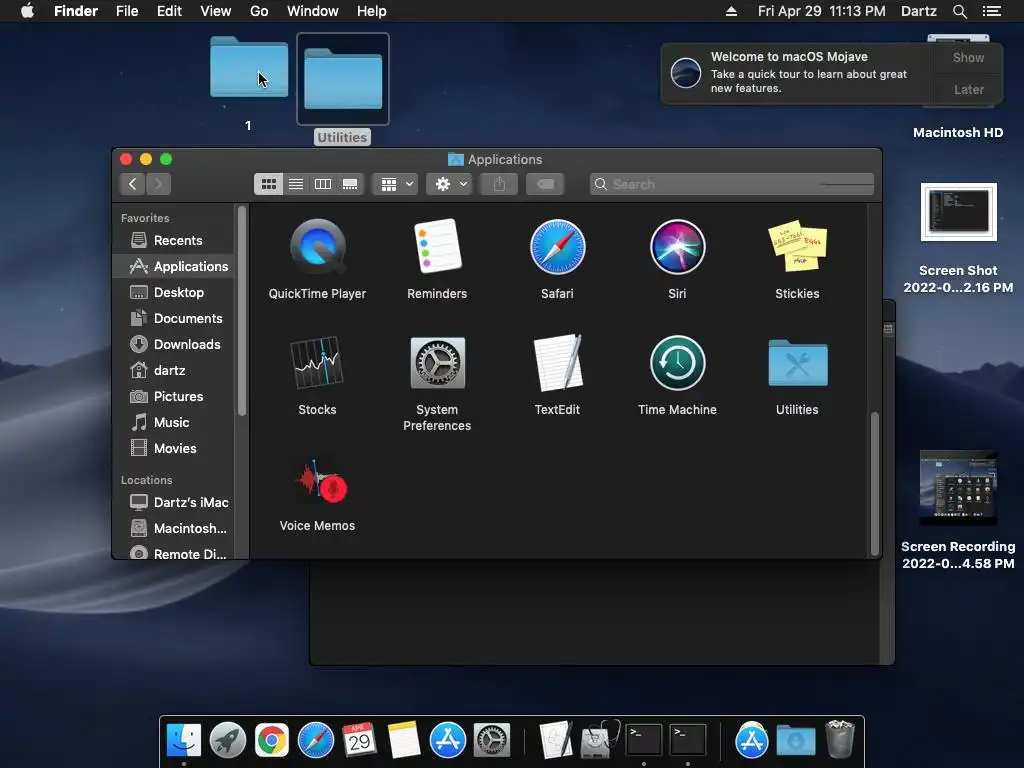Open the Window menu
Viewport: 1024px width, 768px height.
click(x=313, y=11)
